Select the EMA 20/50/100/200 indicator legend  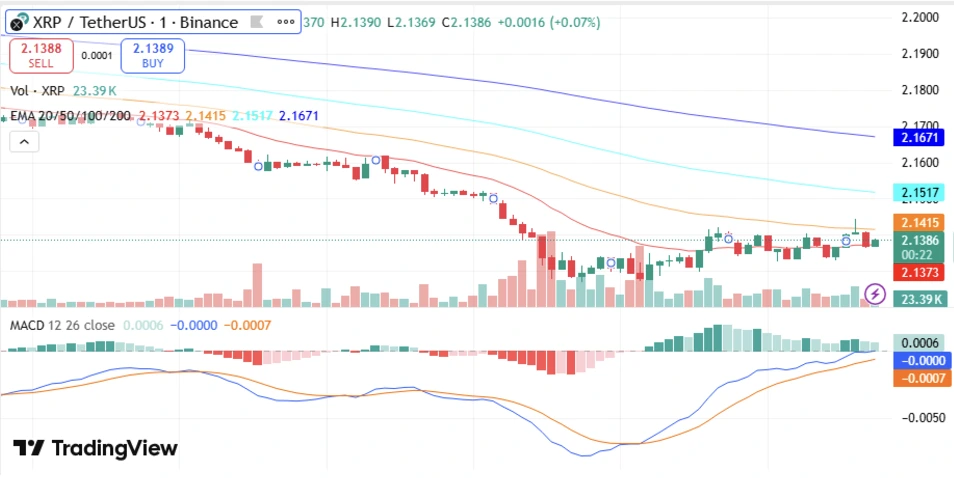click(x=70, y=116)
